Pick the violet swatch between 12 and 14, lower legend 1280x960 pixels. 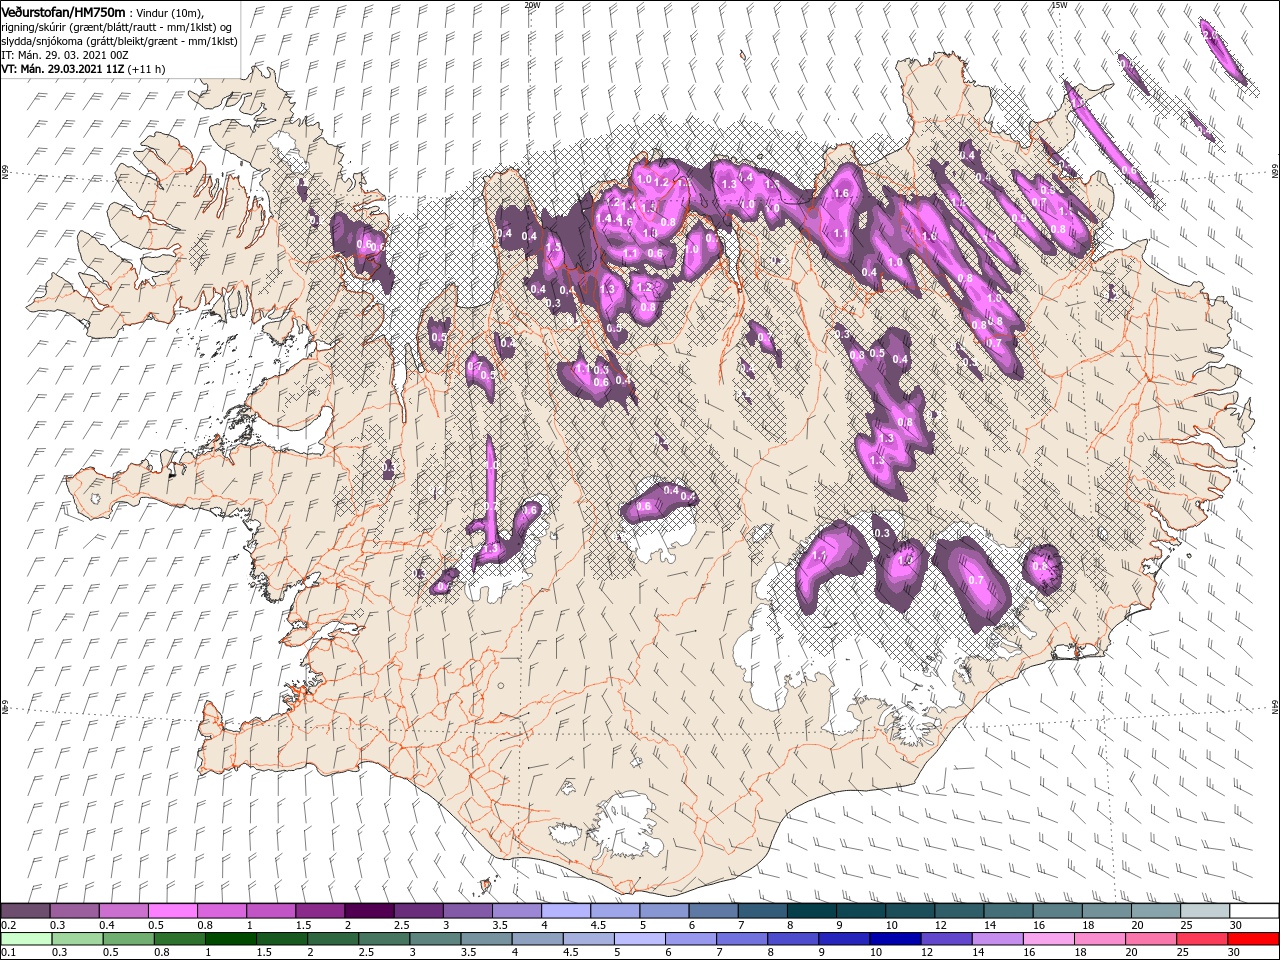tap(946, 939)
